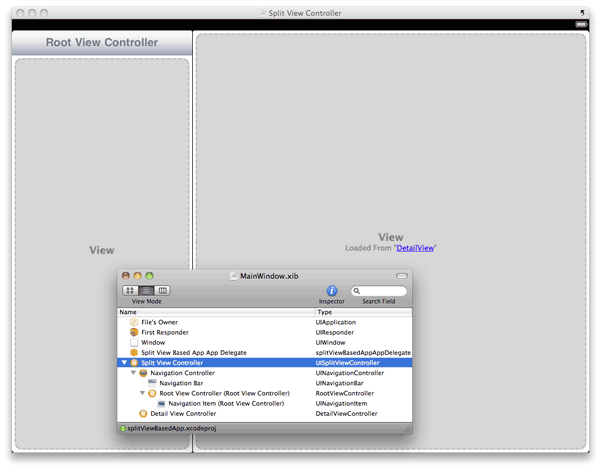Collapse the Navigation Controller disclosure triangle

point(132,373)
